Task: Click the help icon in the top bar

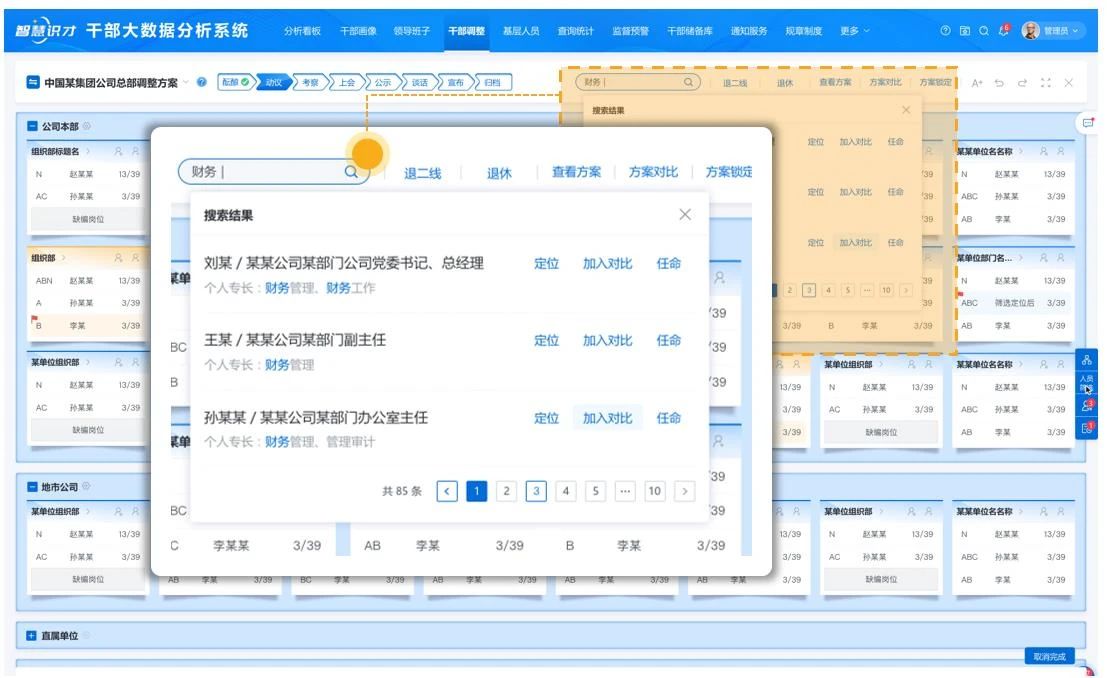Action: (945, 31)
